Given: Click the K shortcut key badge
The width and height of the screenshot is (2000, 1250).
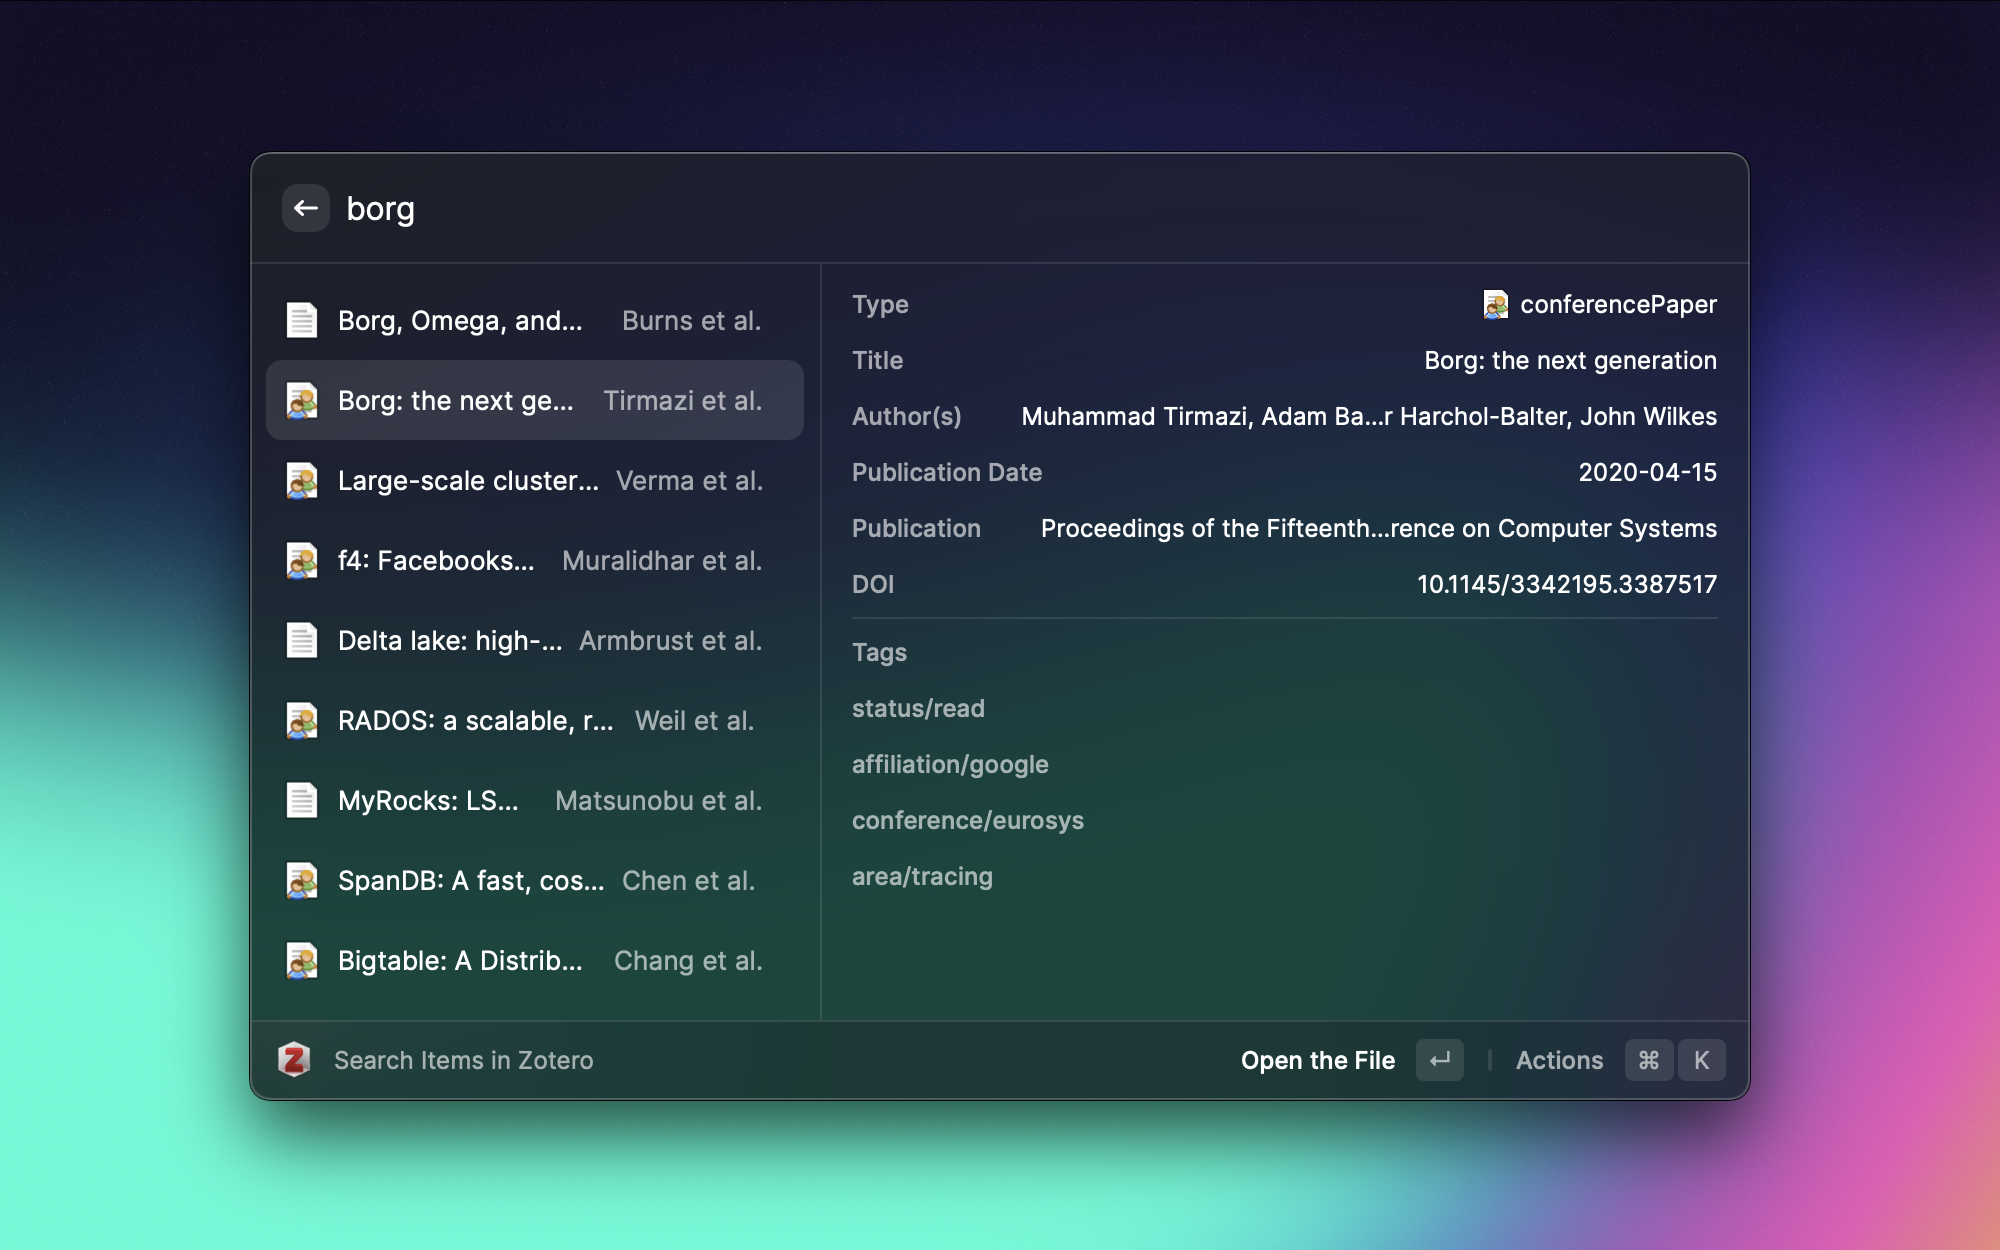Looking at the screenshot, I should tap(1701, 1060).
